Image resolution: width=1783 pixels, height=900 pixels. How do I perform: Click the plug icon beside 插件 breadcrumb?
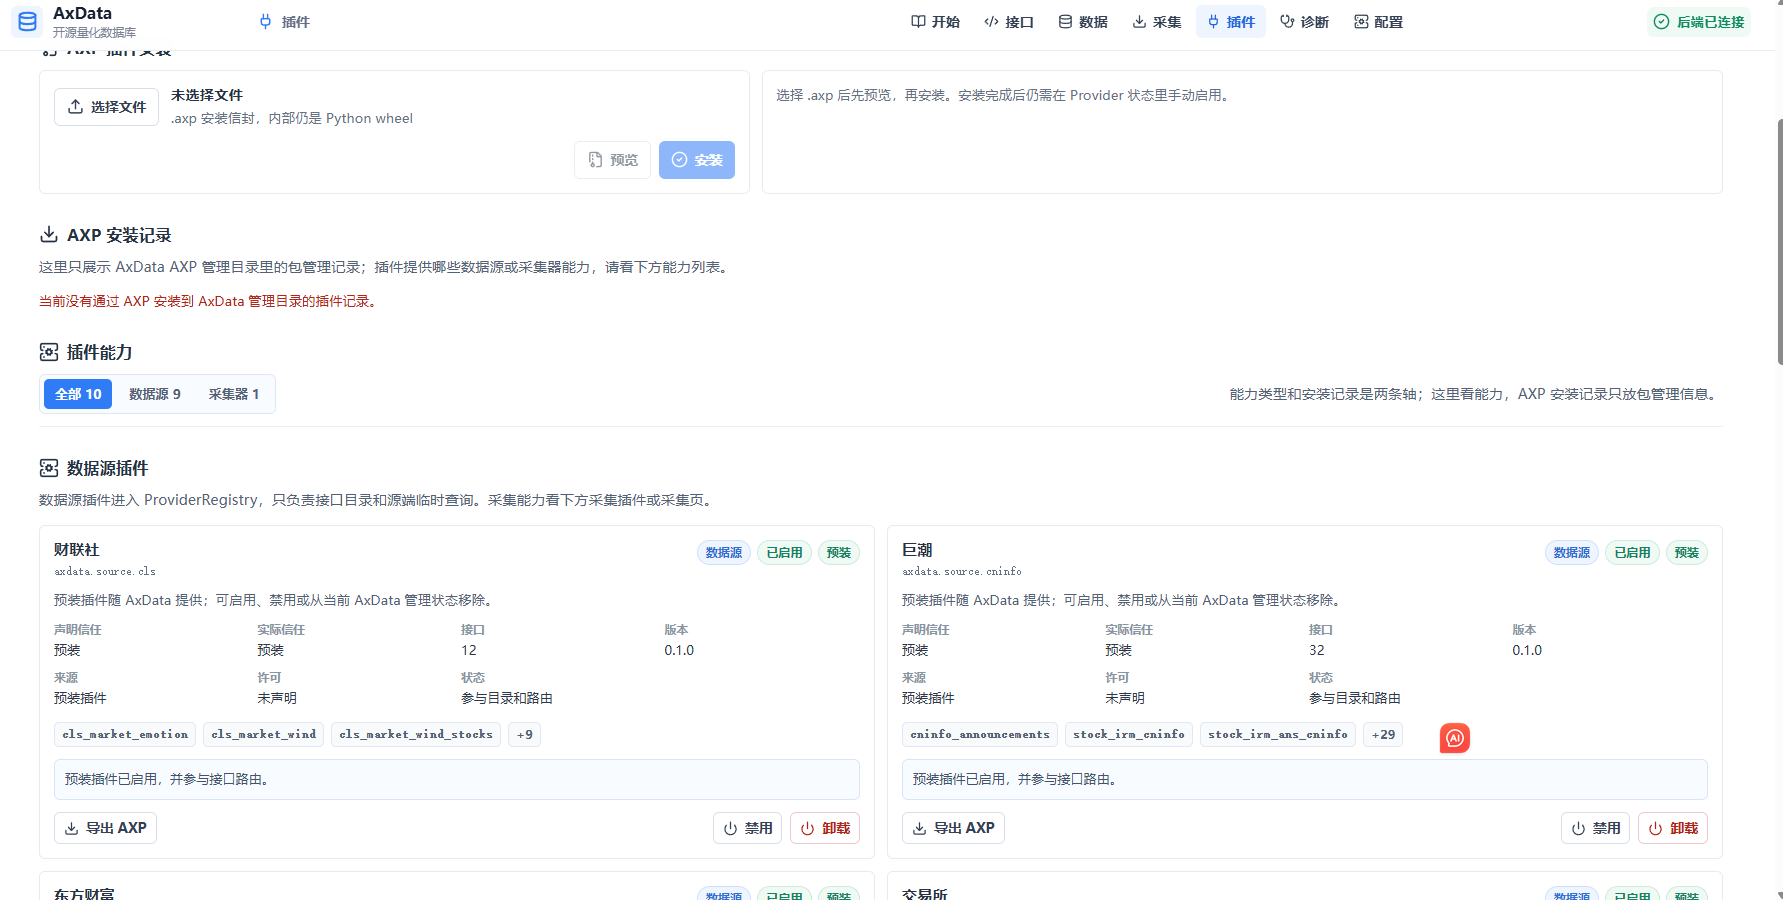click(x=265, y=22)
